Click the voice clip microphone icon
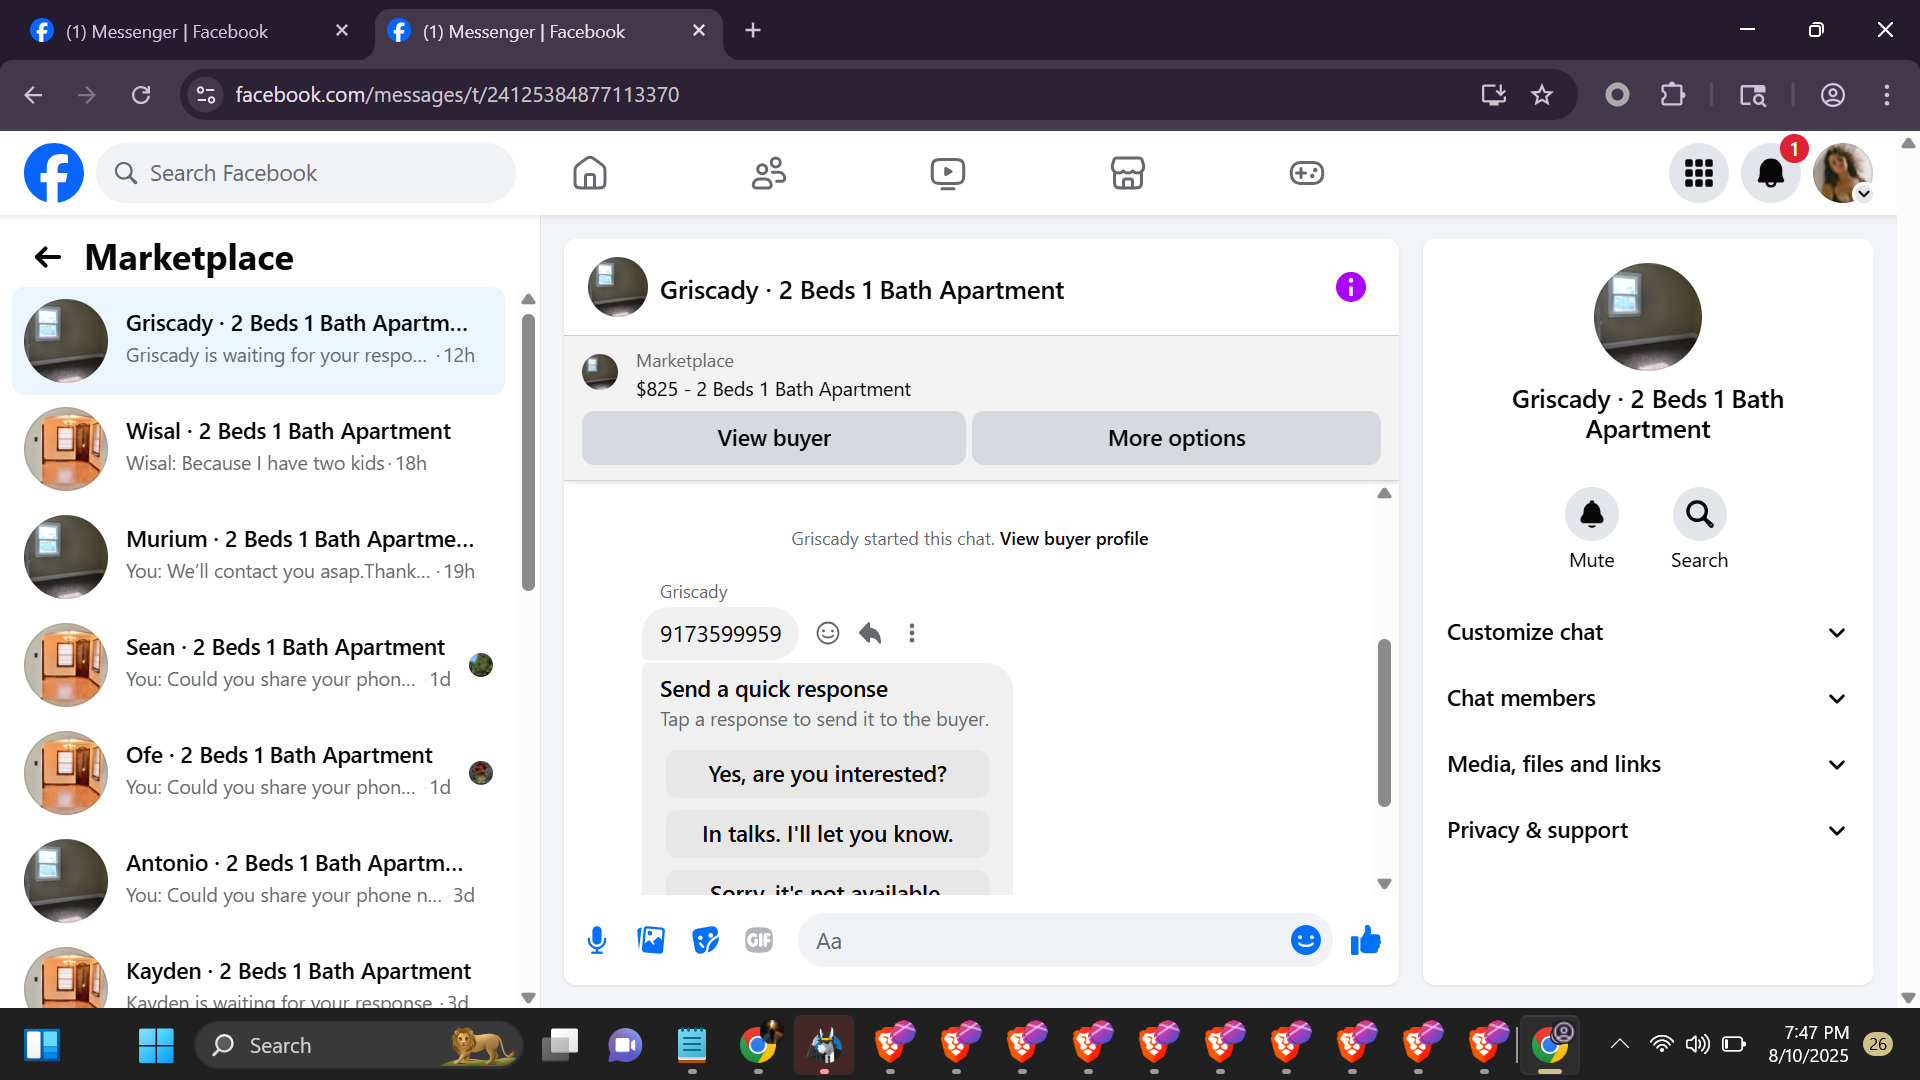1920x1080 pixels. pyautogui.click(x=597, y=940)
